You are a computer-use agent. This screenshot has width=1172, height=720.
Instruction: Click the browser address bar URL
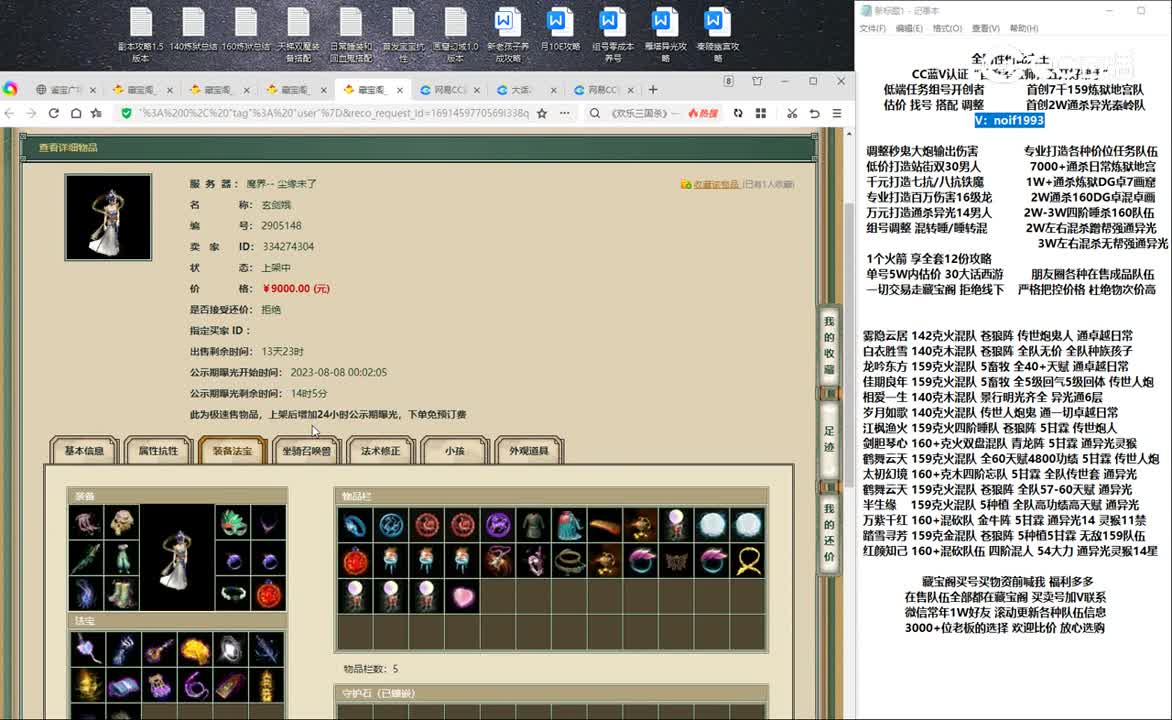[x=334, y=113]
